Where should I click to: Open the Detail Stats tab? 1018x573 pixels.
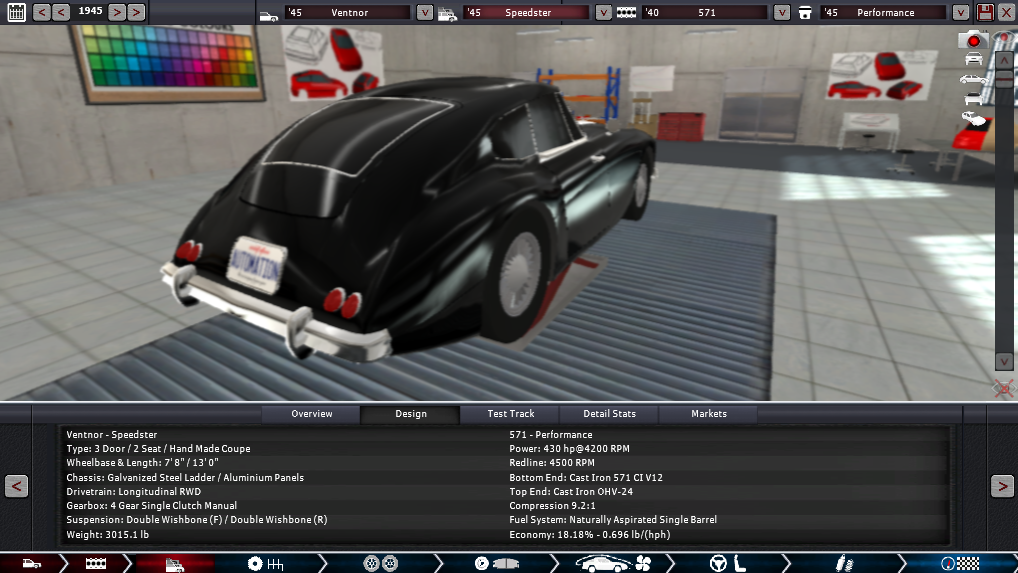click(x=610, y=414)
